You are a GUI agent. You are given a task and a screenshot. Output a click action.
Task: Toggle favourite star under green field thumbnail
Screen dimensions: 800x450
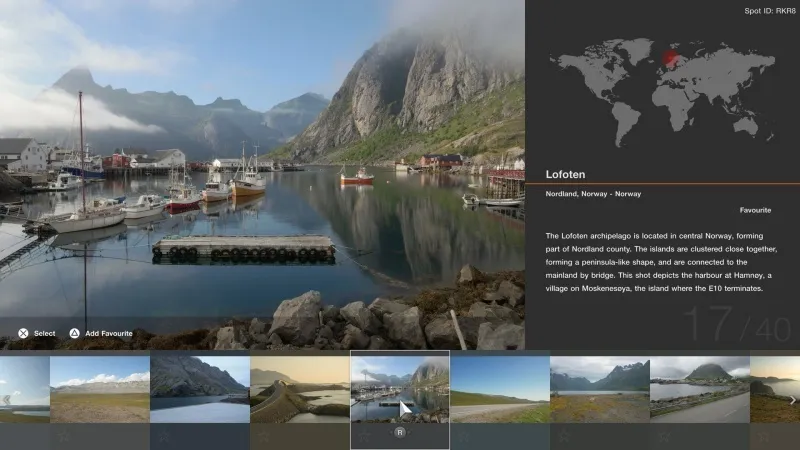(x=463, y=435)
